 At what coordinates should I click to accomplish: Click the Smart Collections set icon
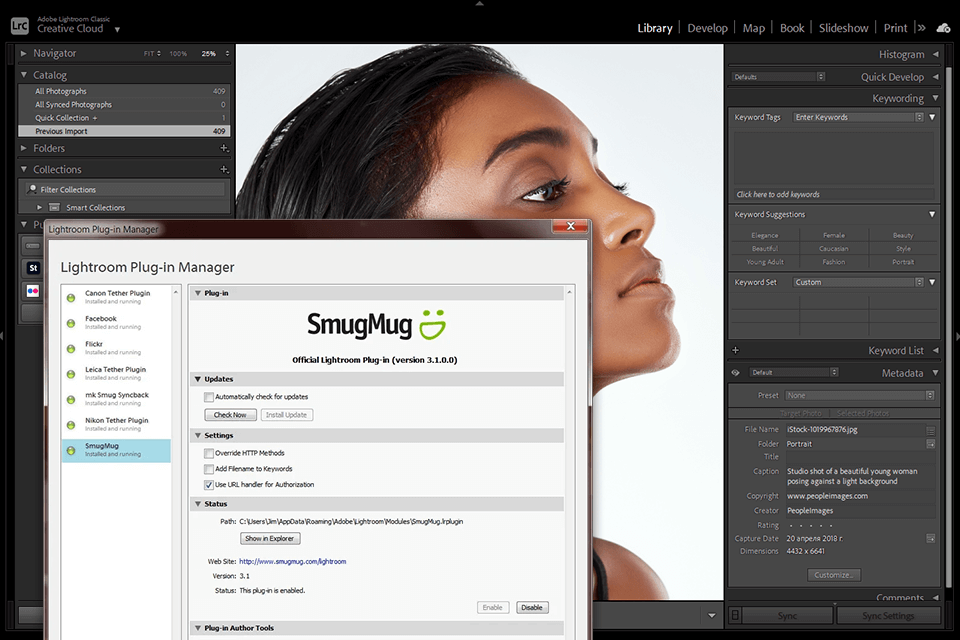[x=54, y=208]
